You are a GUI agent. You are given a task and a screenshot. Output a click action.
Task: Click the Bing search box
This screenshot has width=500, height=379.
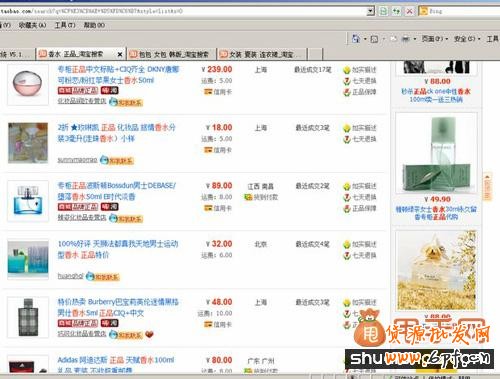[x=463, y=12]
